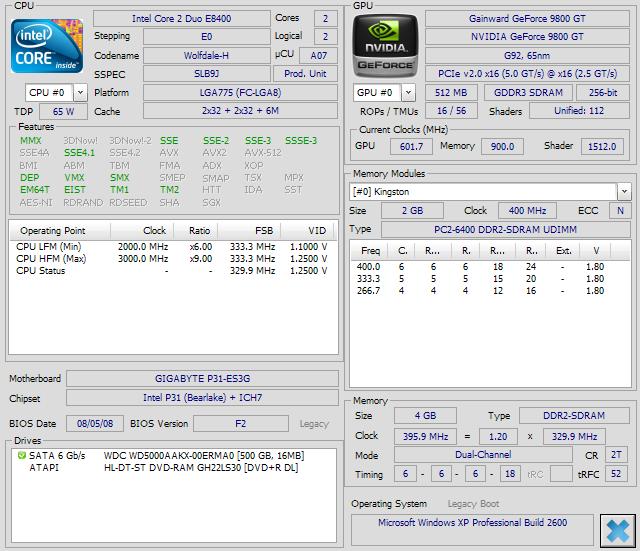
Task: Click the CR 2T value field
Action: (x=616, y=455)
